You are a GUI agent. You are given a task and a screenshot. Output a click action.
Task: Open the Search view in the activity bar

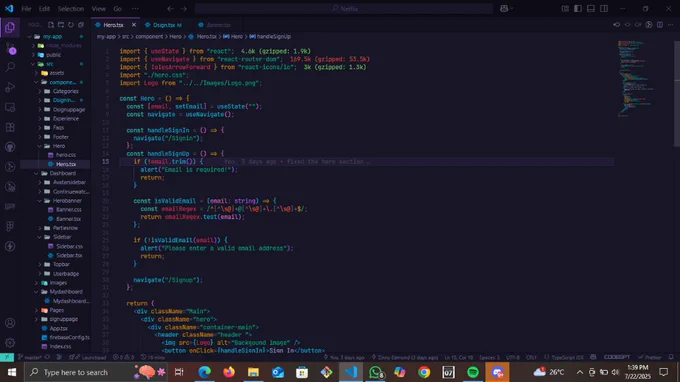[10, 67]
